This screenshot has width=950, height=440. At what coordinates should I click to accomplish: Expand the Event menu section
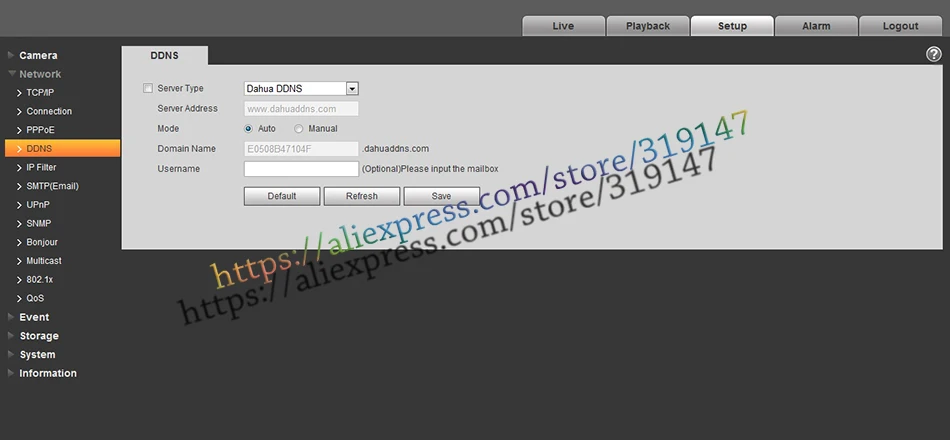[x=34, y=317]
